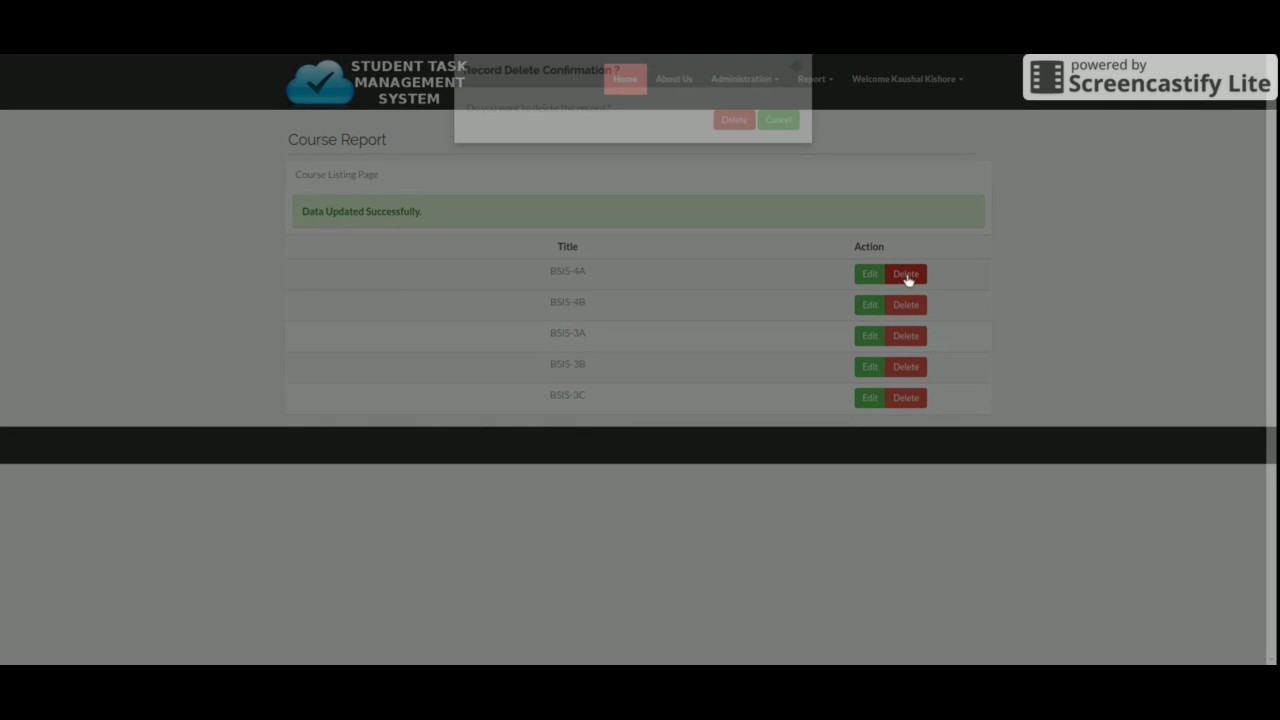This screenshot has width=1280, height=720.
Task: Open the Welcome Kaushal Kishore user menu
Action: (x=907, y=79)
